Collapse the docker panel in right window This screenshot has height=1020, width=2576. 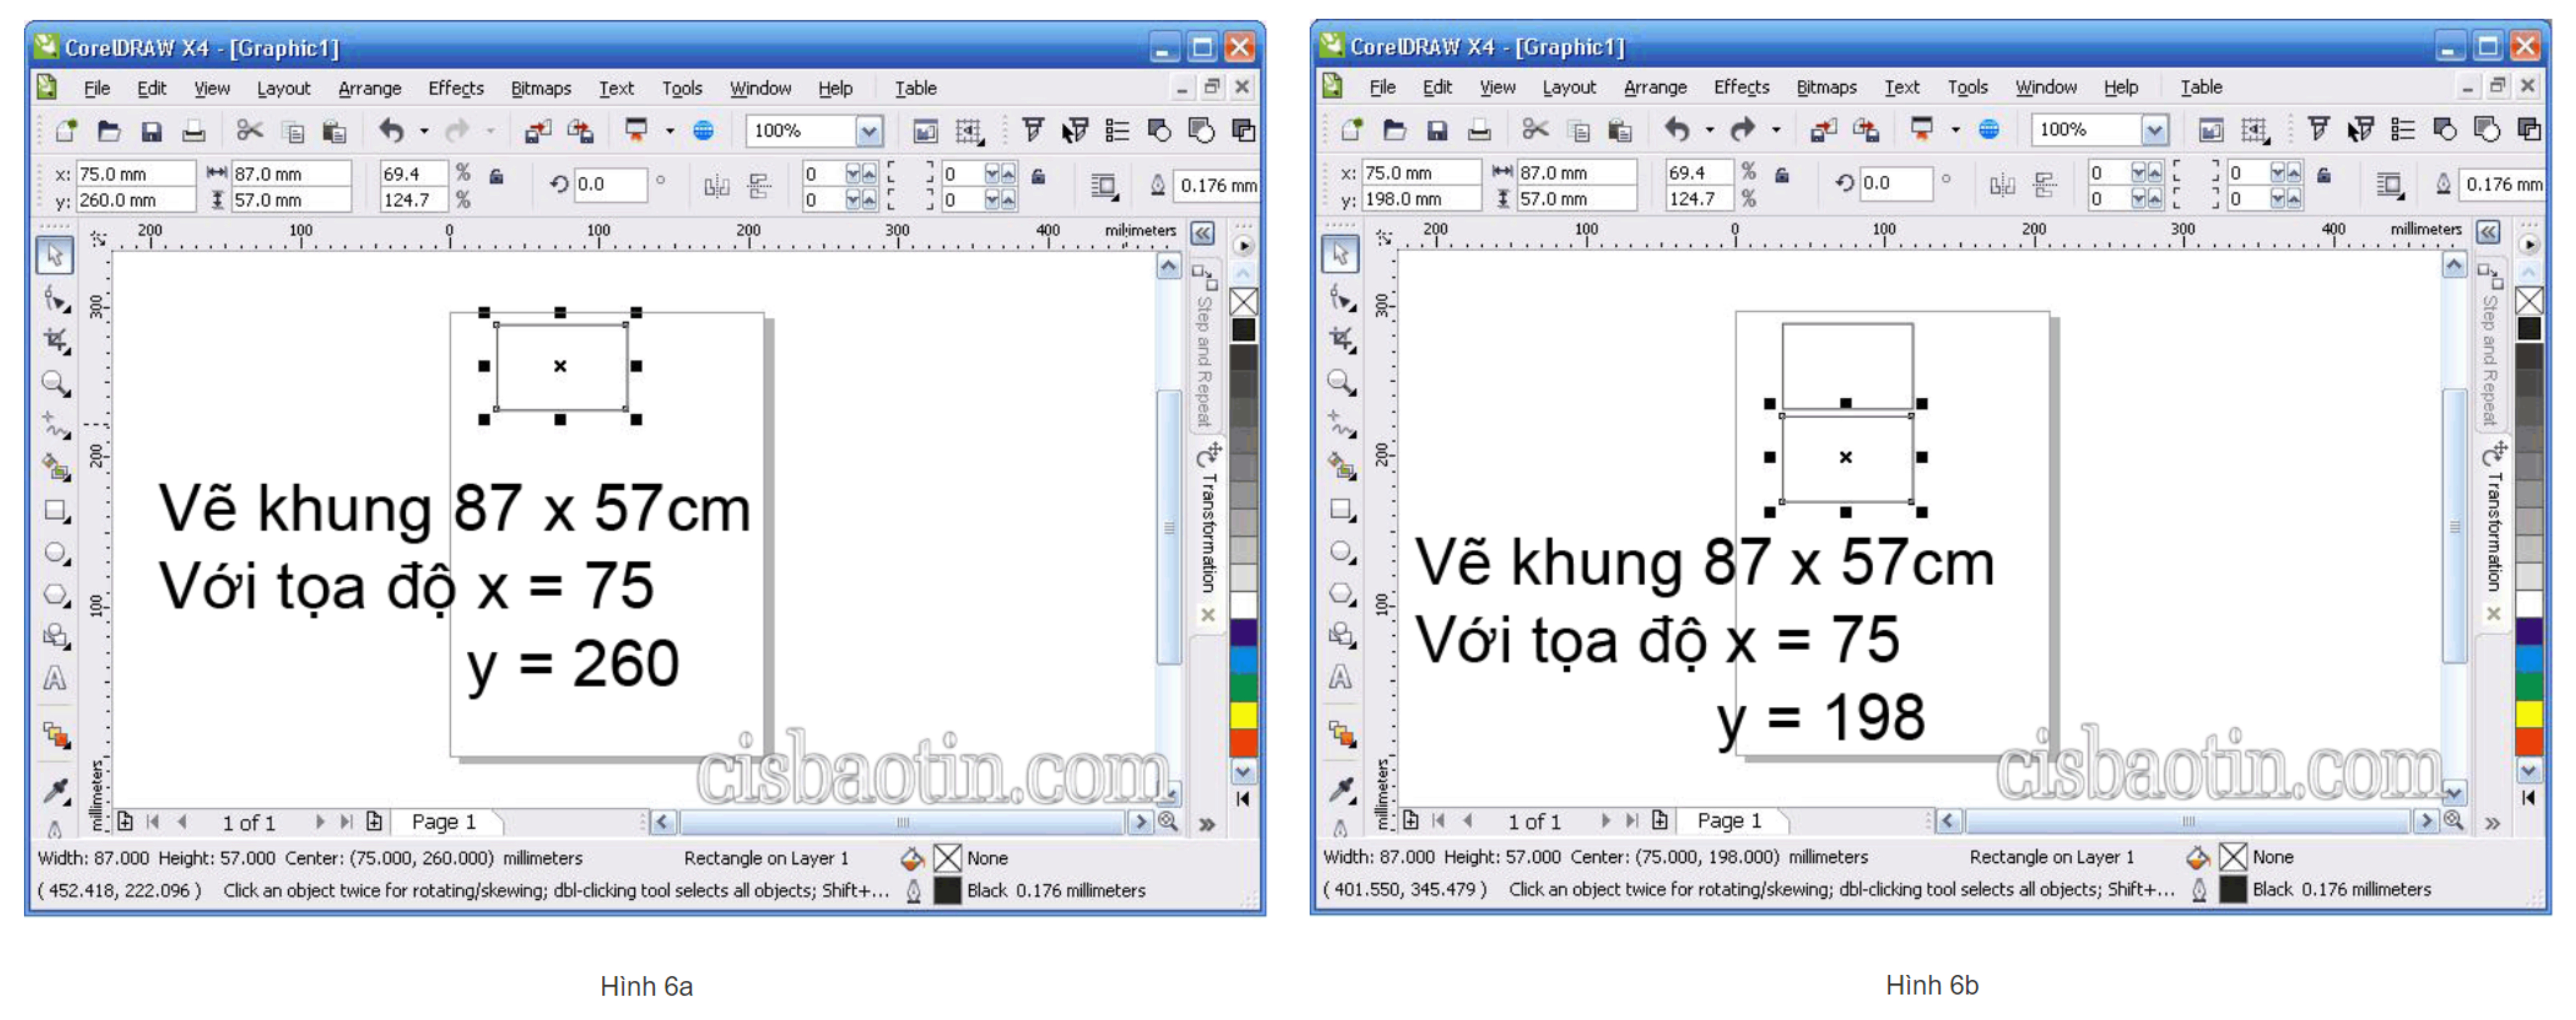click(2489, 233)
